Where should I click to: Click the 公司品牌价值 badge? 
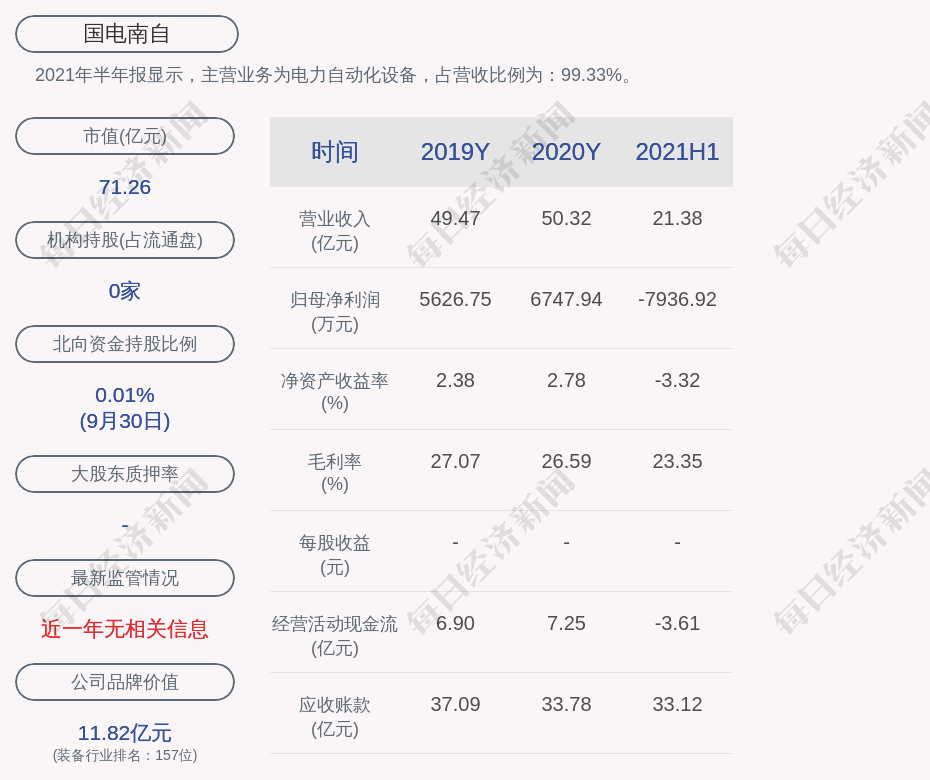124,682
